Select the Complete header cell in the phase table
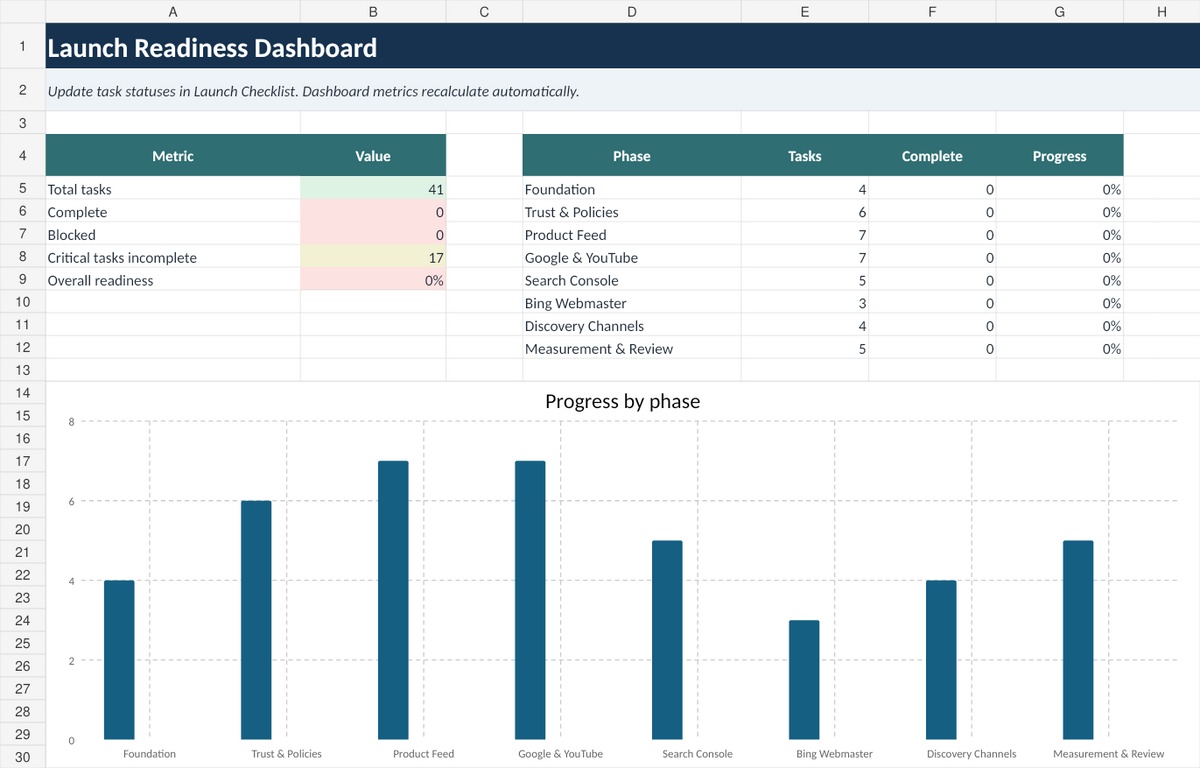The width and height of the screenshot is (1200, 768). point(932,156)
